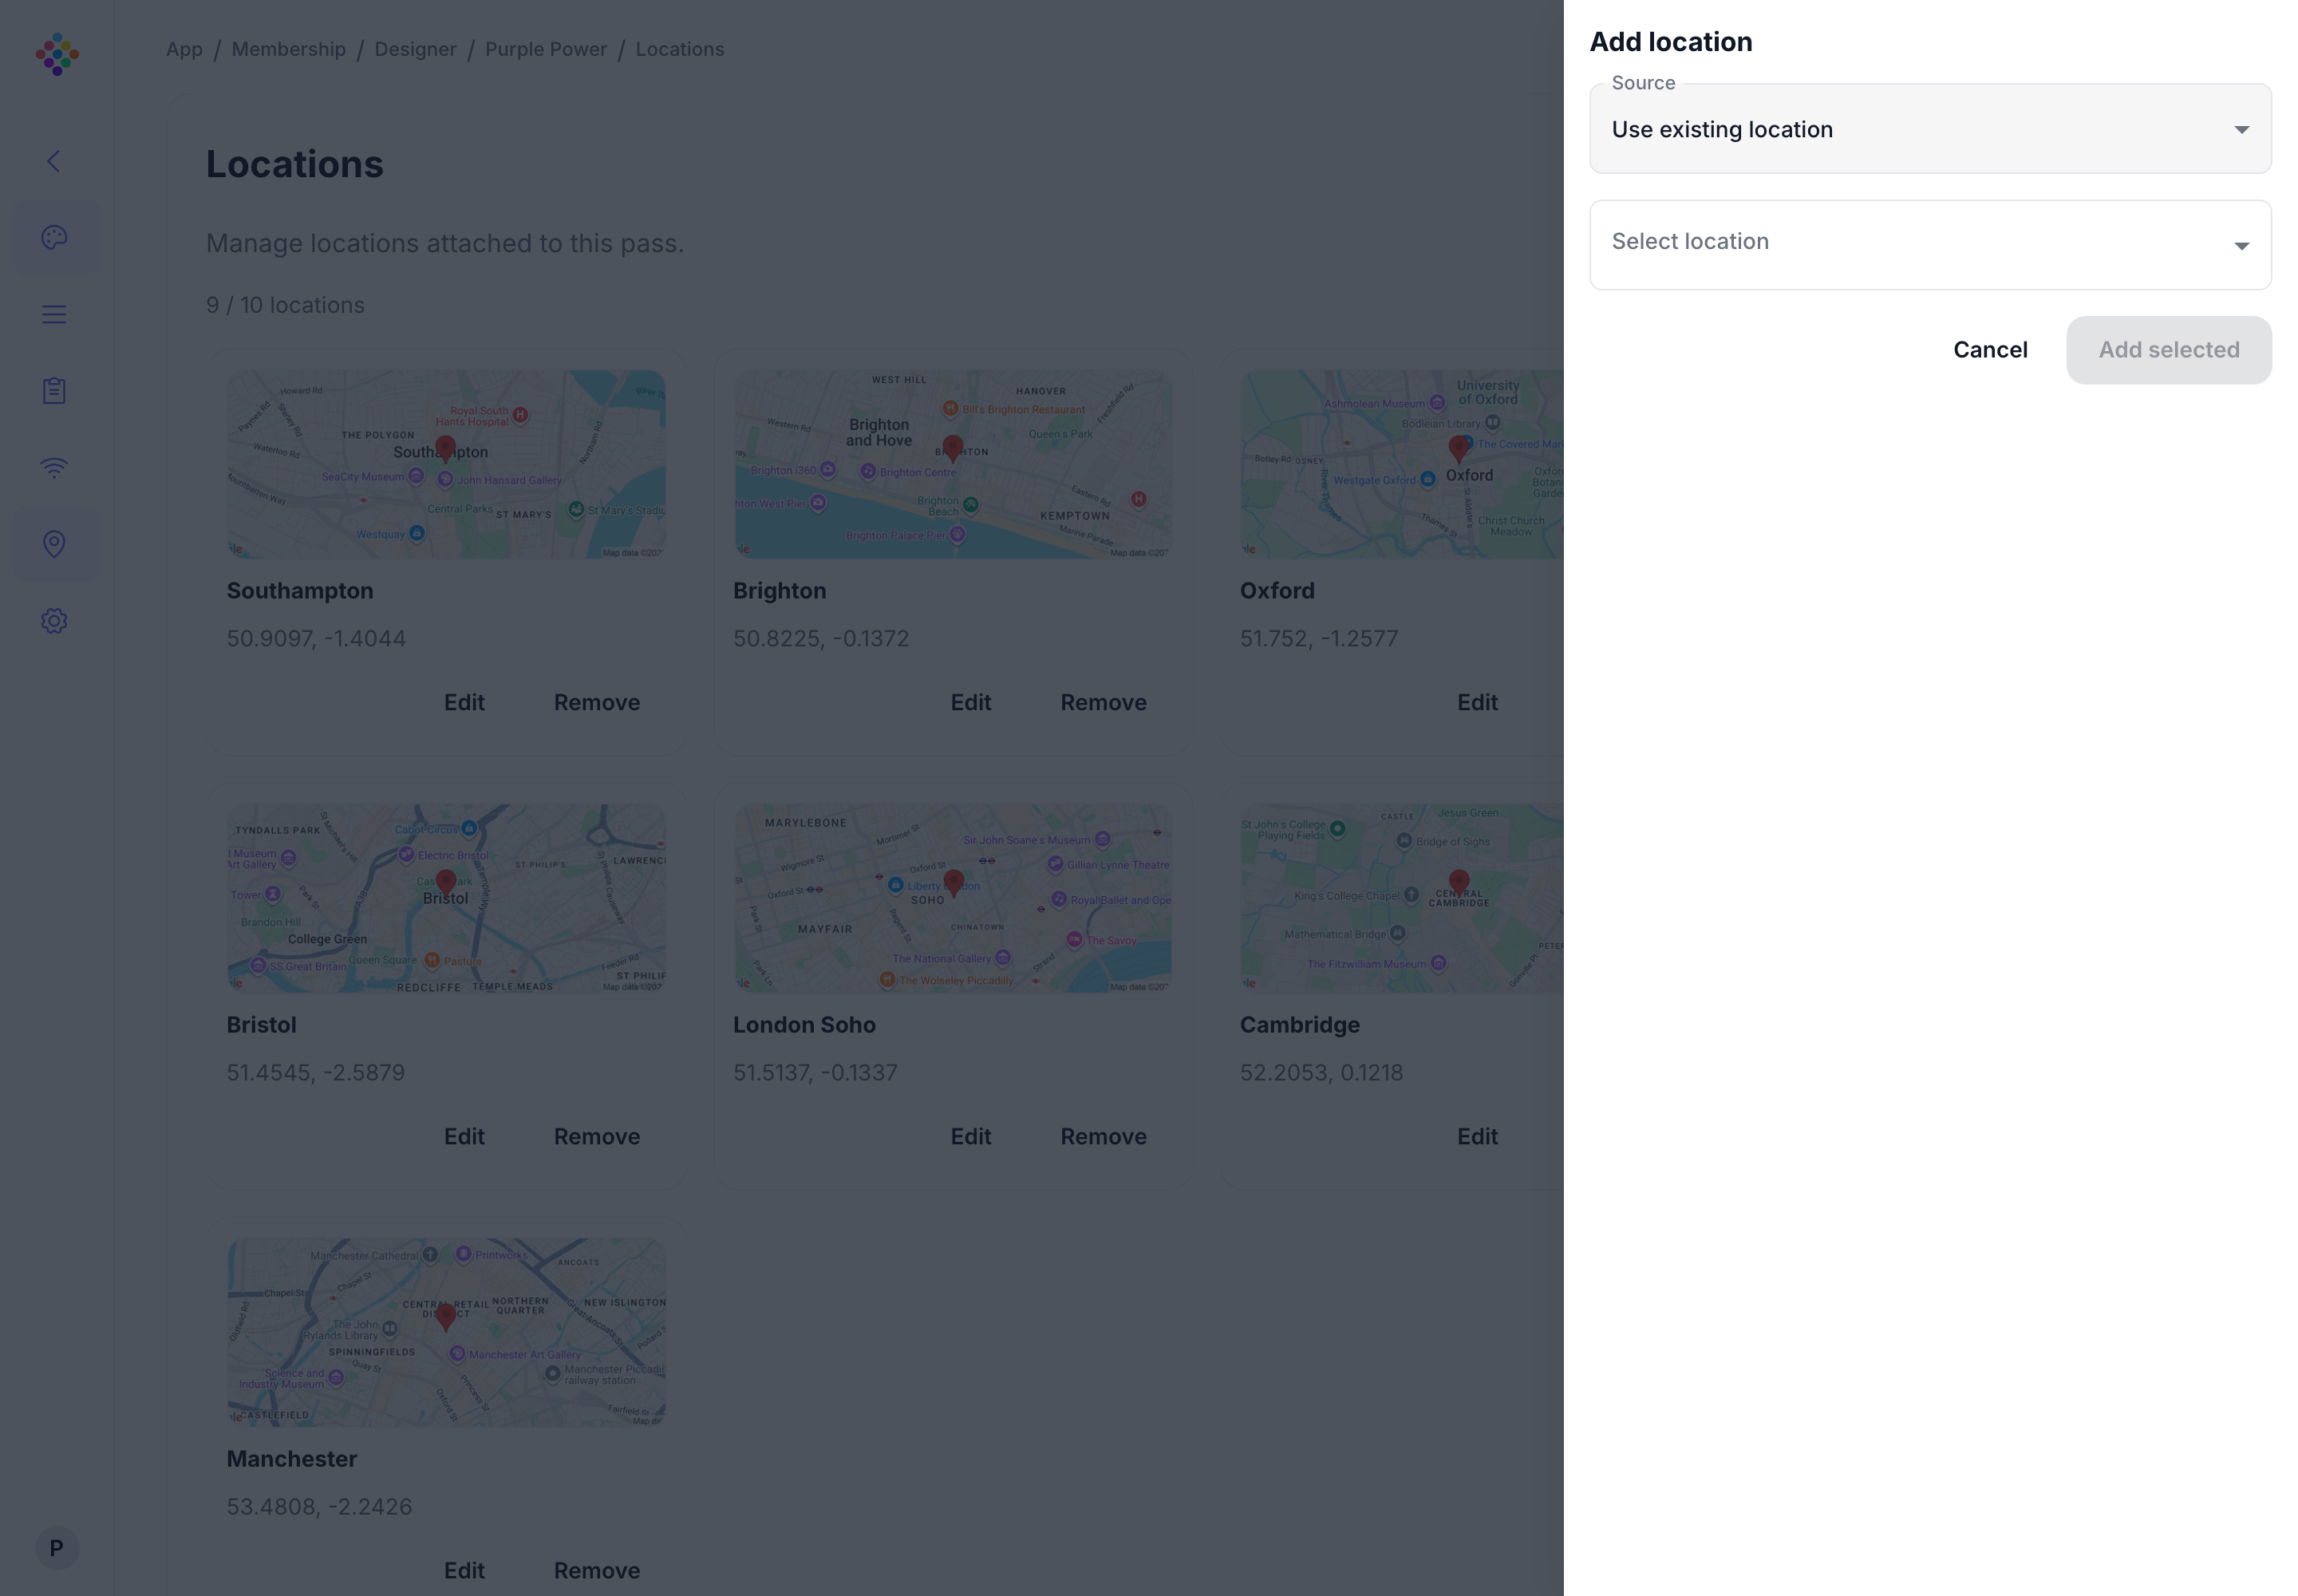Remove the Manchester location
This screenshot has height=1596, width=2298.
tap(597, 1571)
